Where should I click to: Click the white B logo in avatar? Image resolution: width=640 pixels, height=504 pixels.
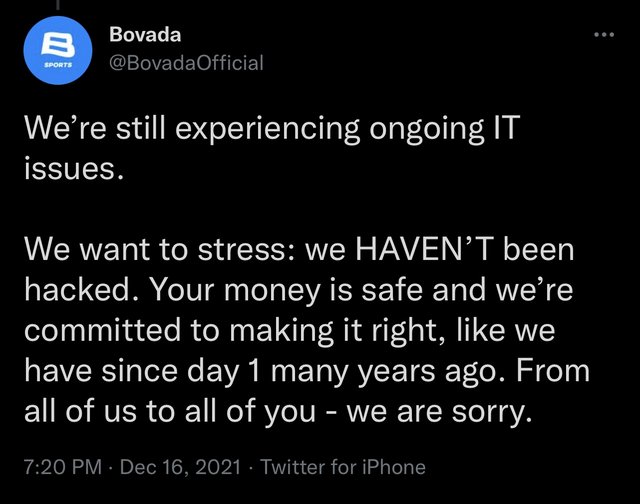coord(58,44)
